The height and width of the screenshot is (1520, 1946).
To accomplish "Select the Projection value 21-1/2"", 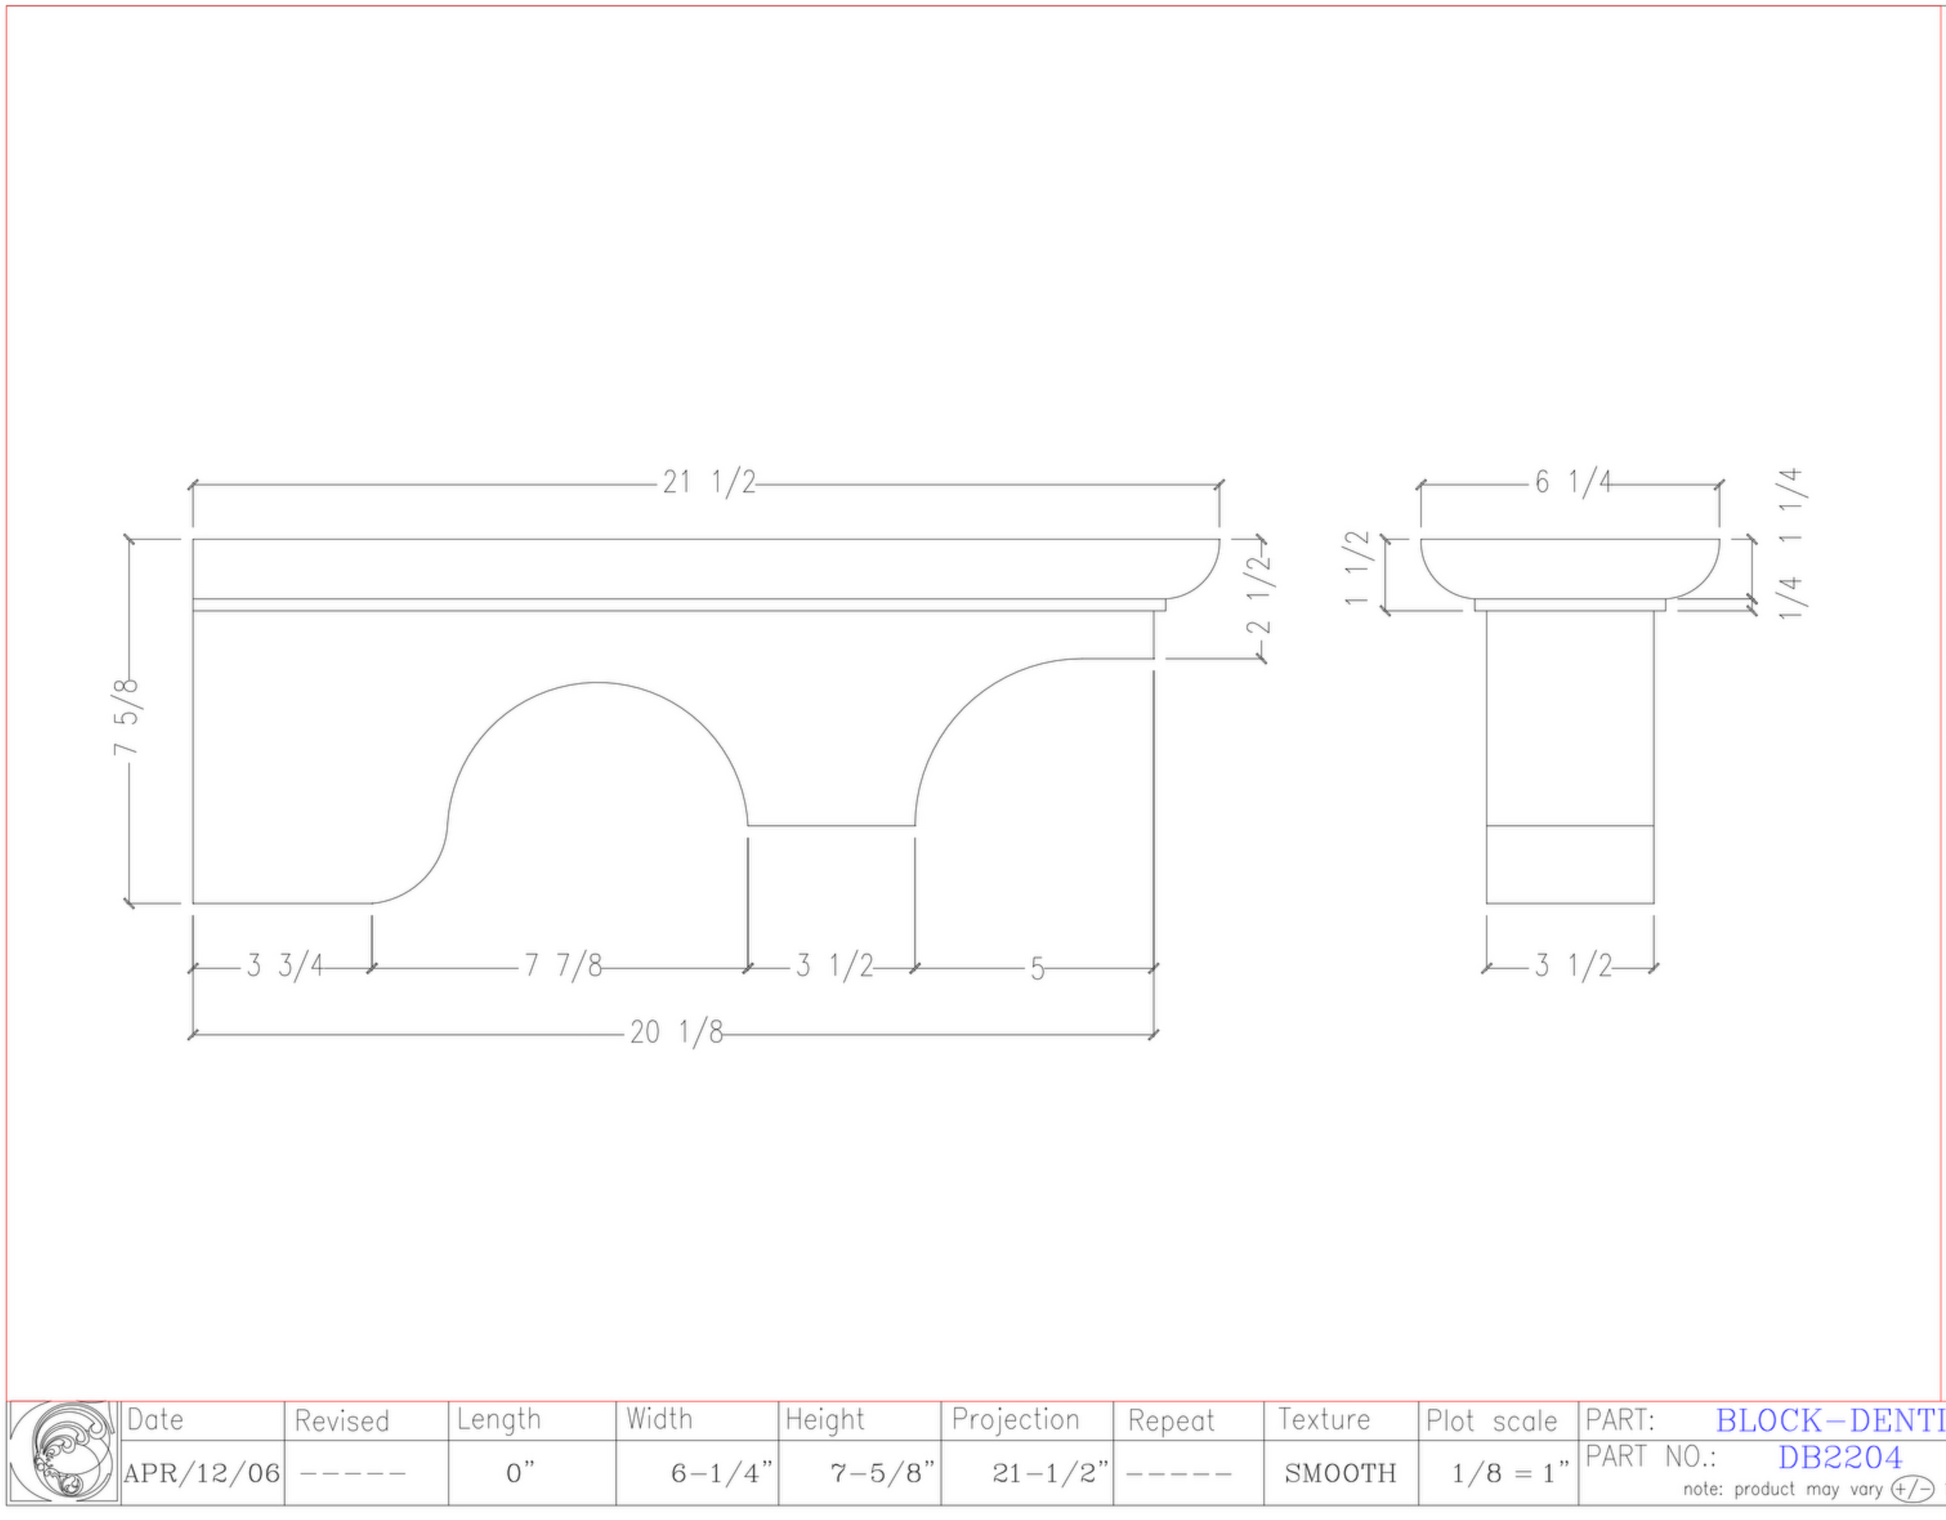I will coord(1049,1473).
